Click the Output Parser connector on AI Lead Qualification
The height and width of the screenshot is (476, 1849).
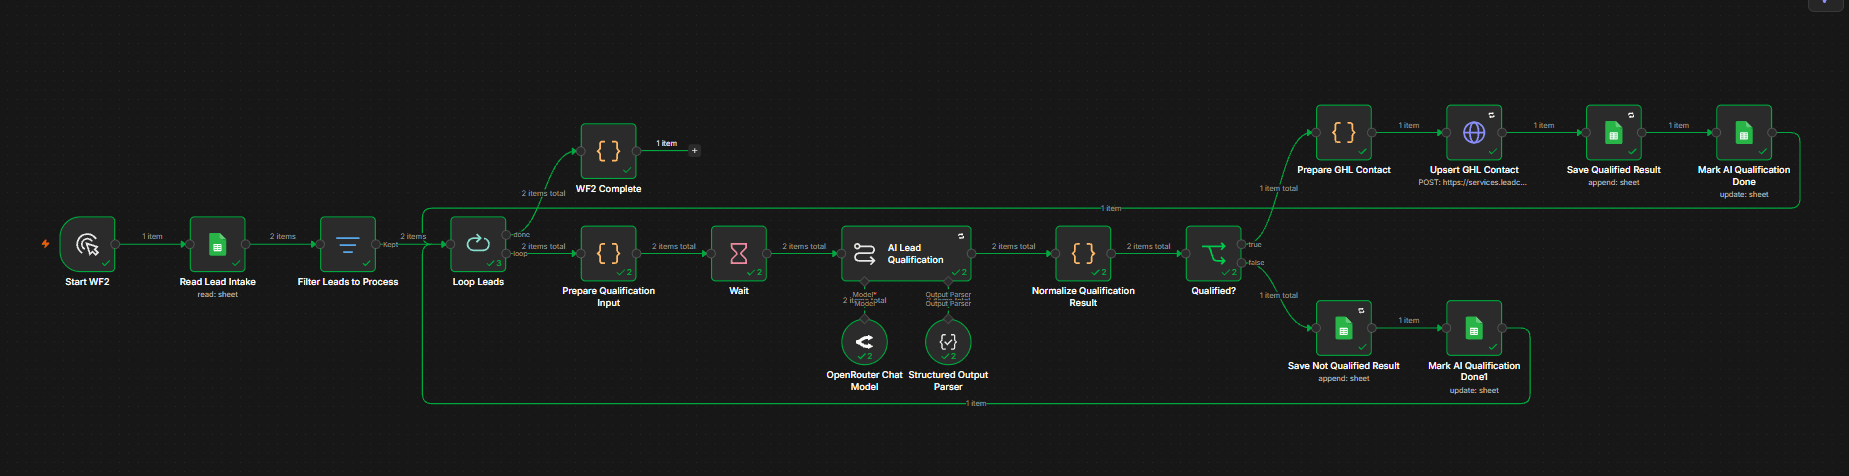point(948,282)
